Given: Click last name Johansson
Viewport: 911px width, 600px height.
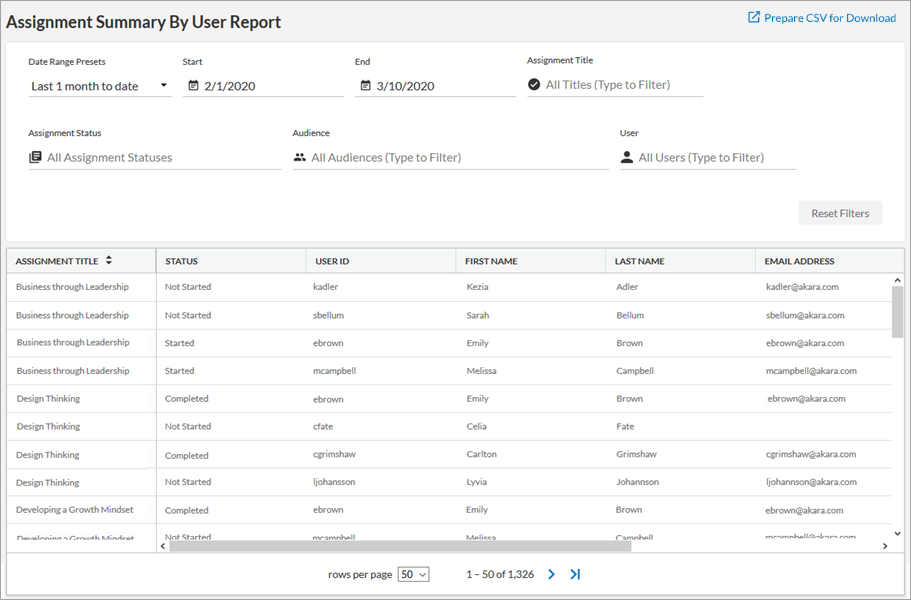Looking at the screenshot, I should point(638,482).
